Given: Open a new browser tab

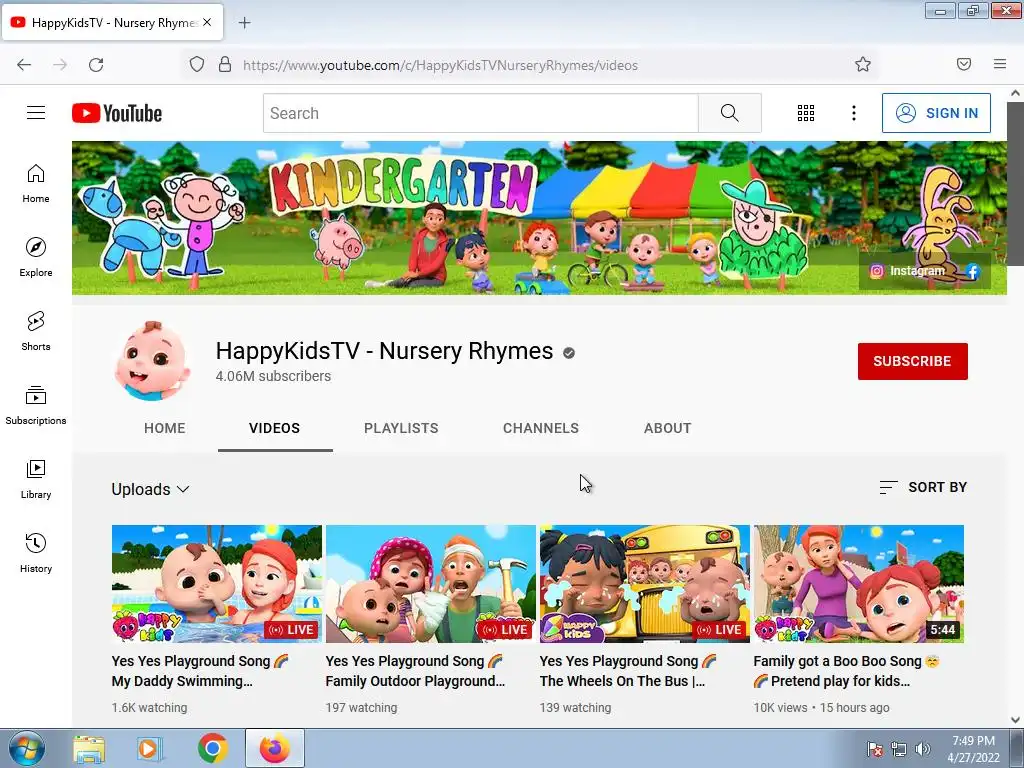Looking at the screenshot, I should click(x=244, y=23).
